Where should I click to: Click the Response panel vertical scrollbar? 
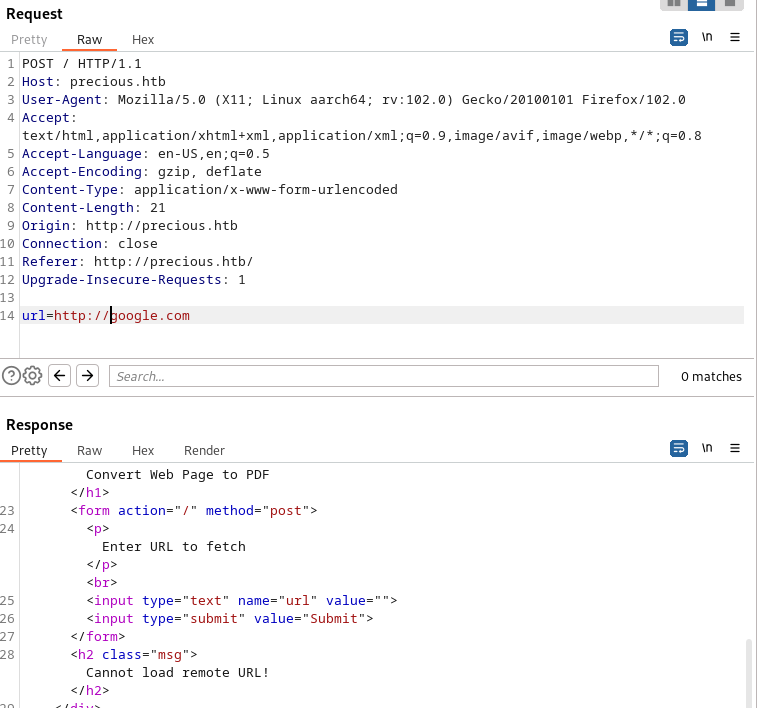[x=749, y=673]
